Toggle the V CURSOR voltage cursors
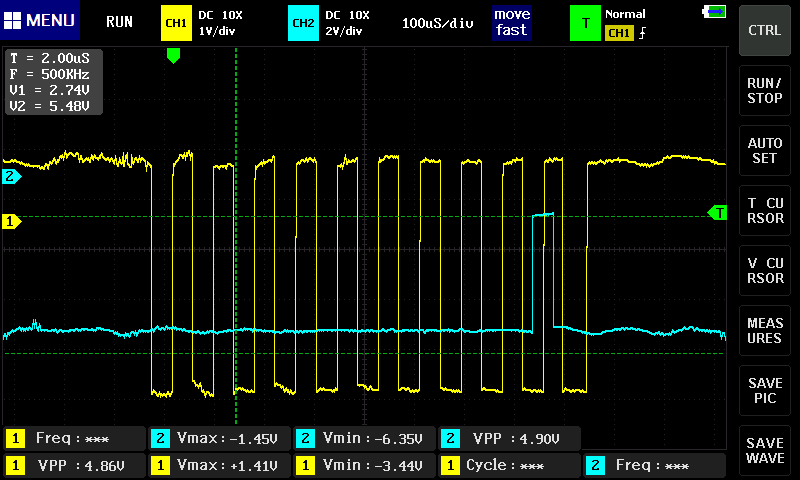Screen dimensions: 800x480 (765, 271)
